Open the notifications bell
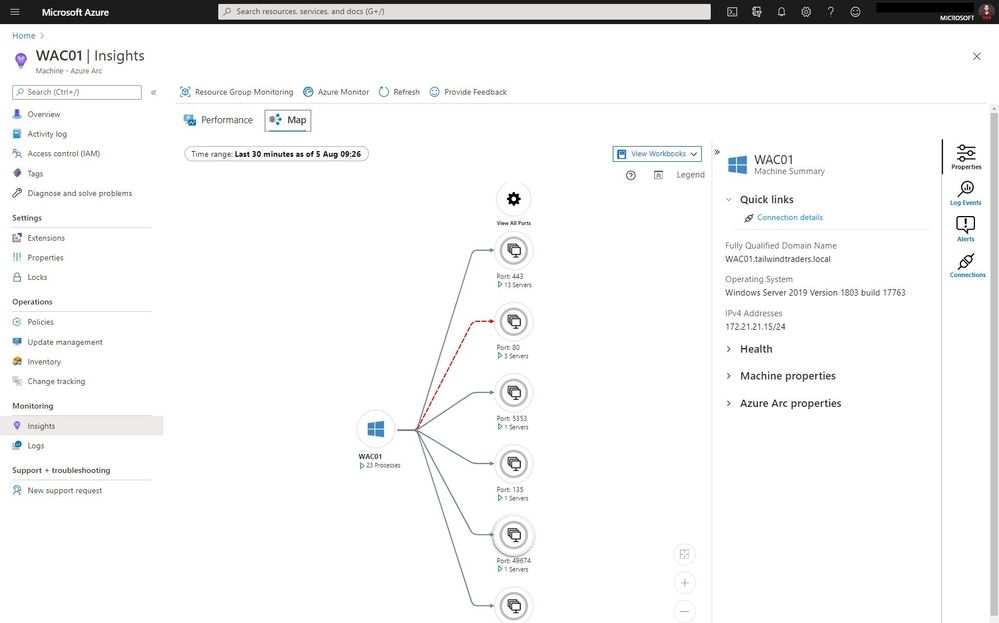The height and width of the screenshot is (623, 999). 781,11
